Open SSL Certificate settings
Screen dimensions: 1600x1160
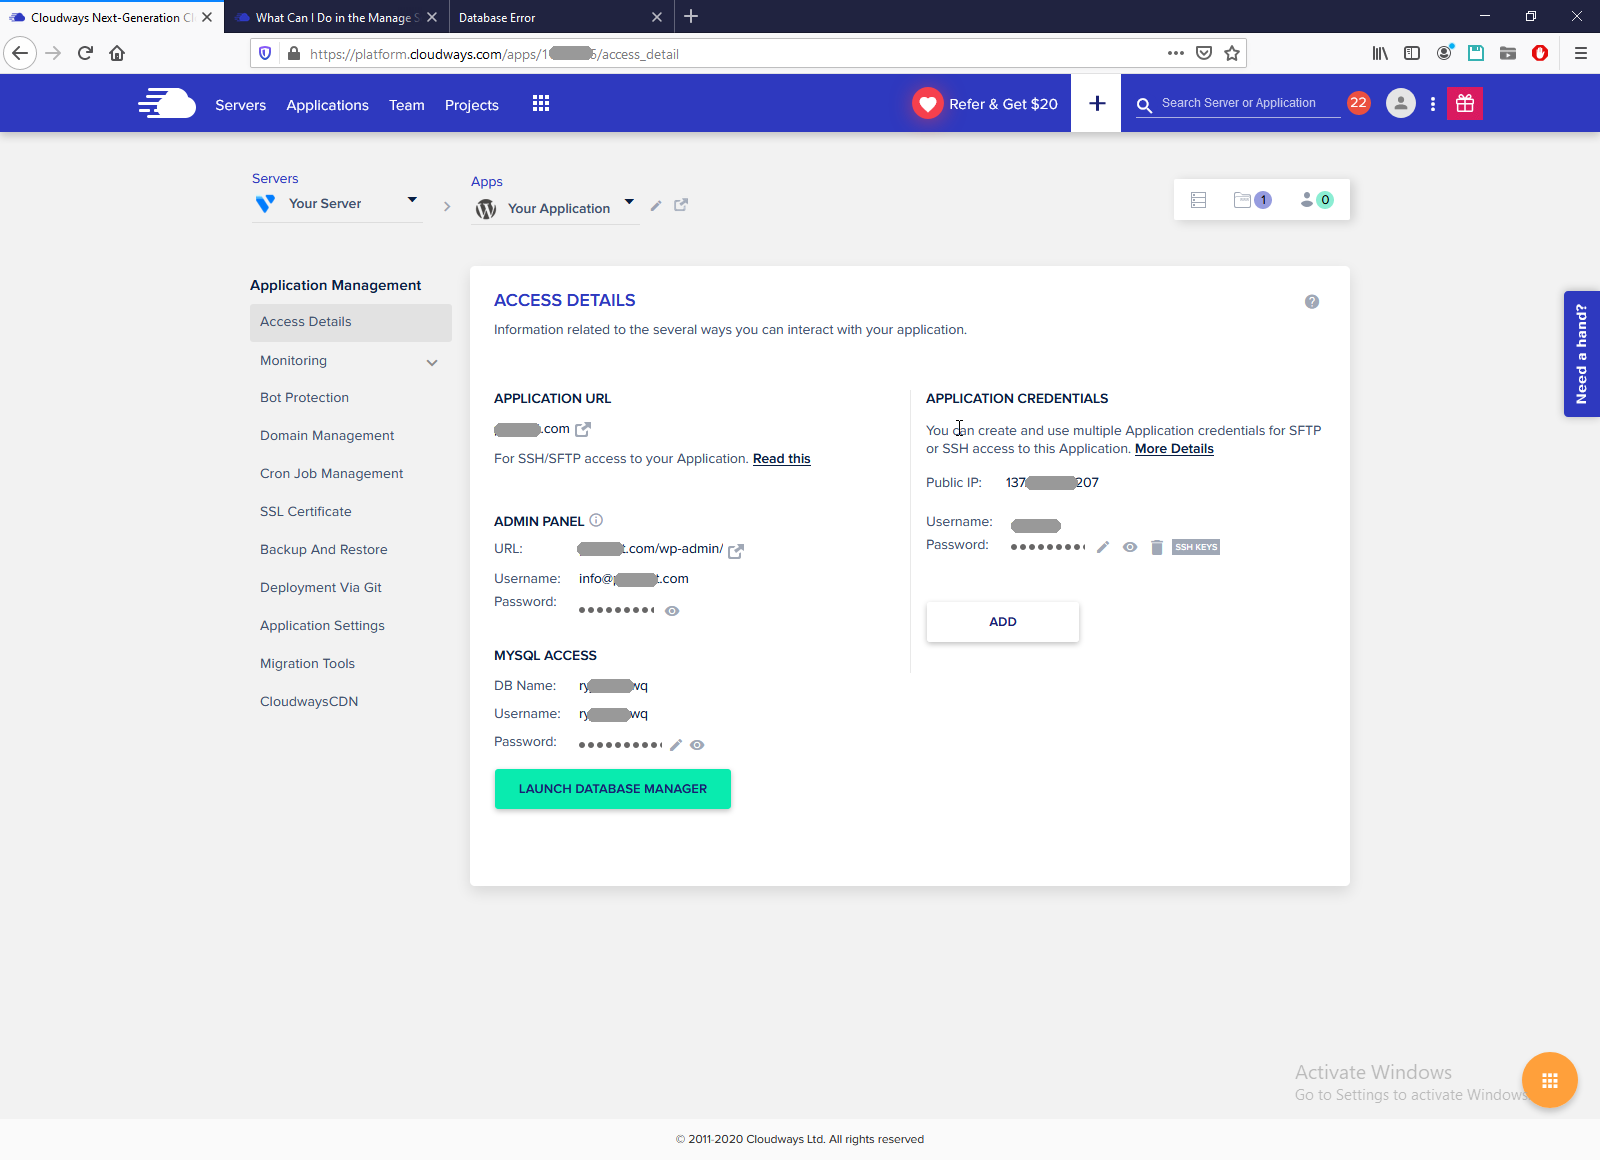pos(306,512)
